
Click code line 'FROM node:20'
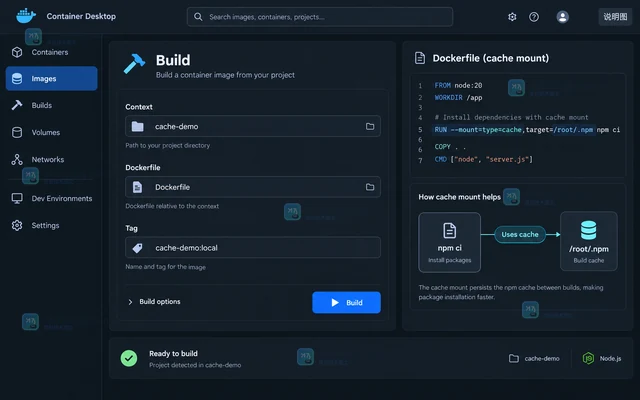point(458,85)
